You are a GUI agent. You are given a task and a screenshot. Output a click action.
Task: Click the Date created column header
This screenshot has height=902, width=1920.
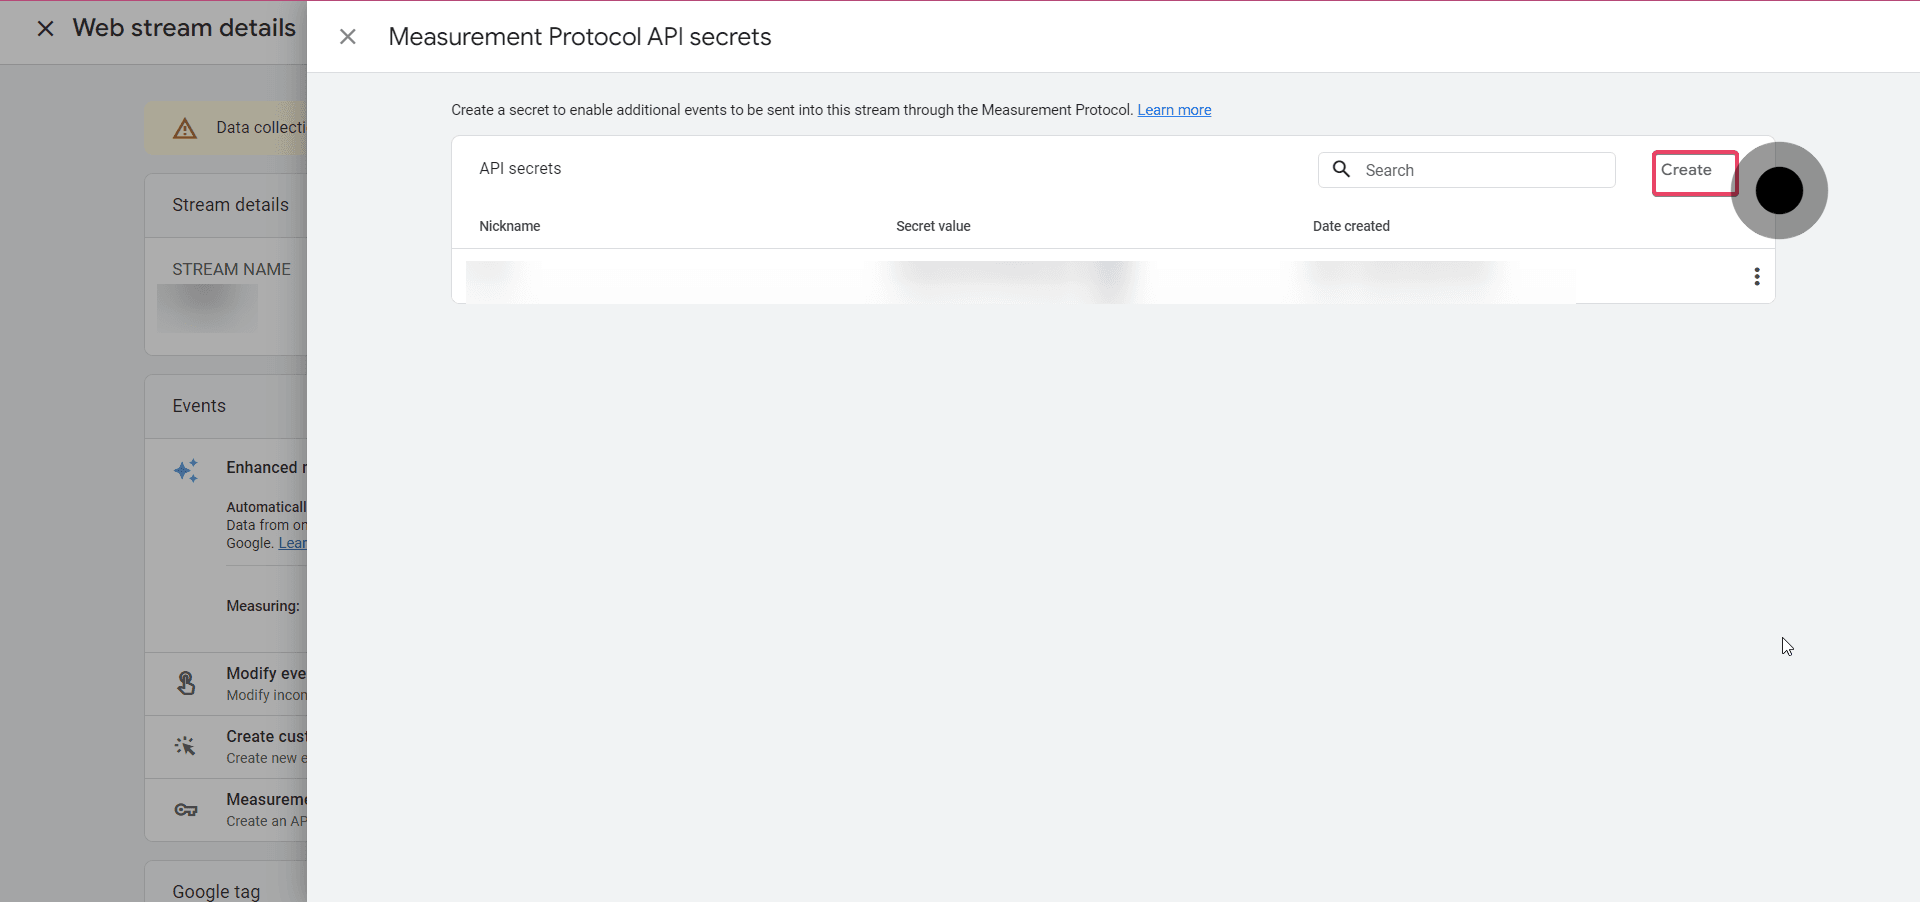(1351, 226)
